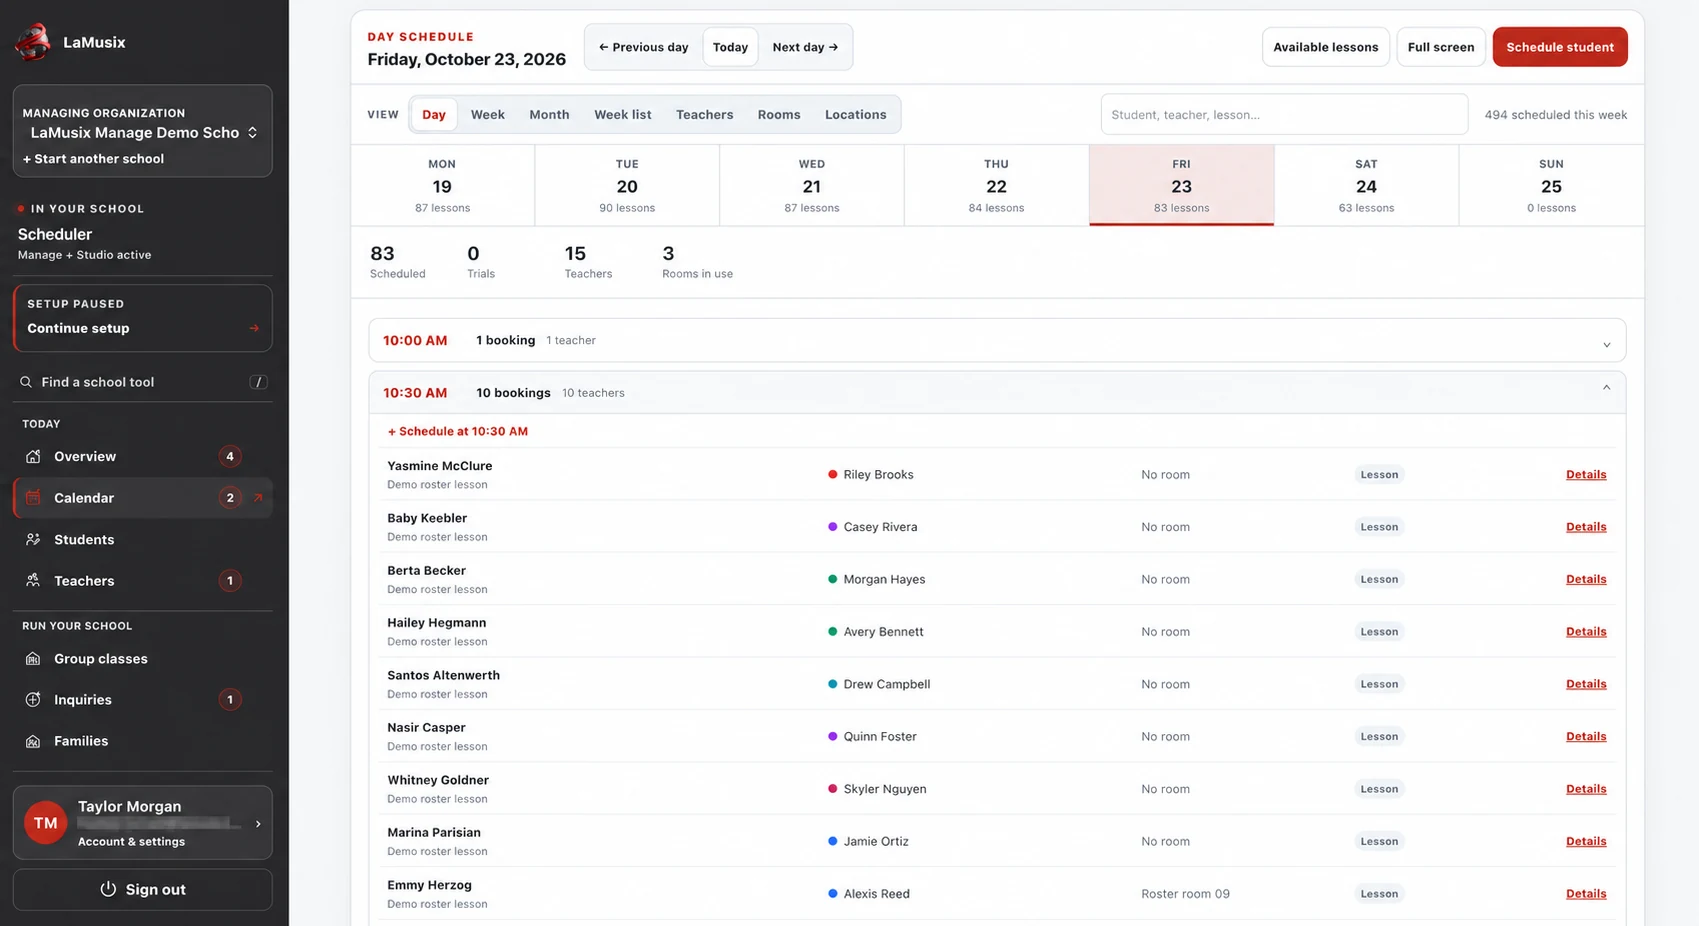Switch to the Week view tab
1699x926 pixels.
coord(487,114)
